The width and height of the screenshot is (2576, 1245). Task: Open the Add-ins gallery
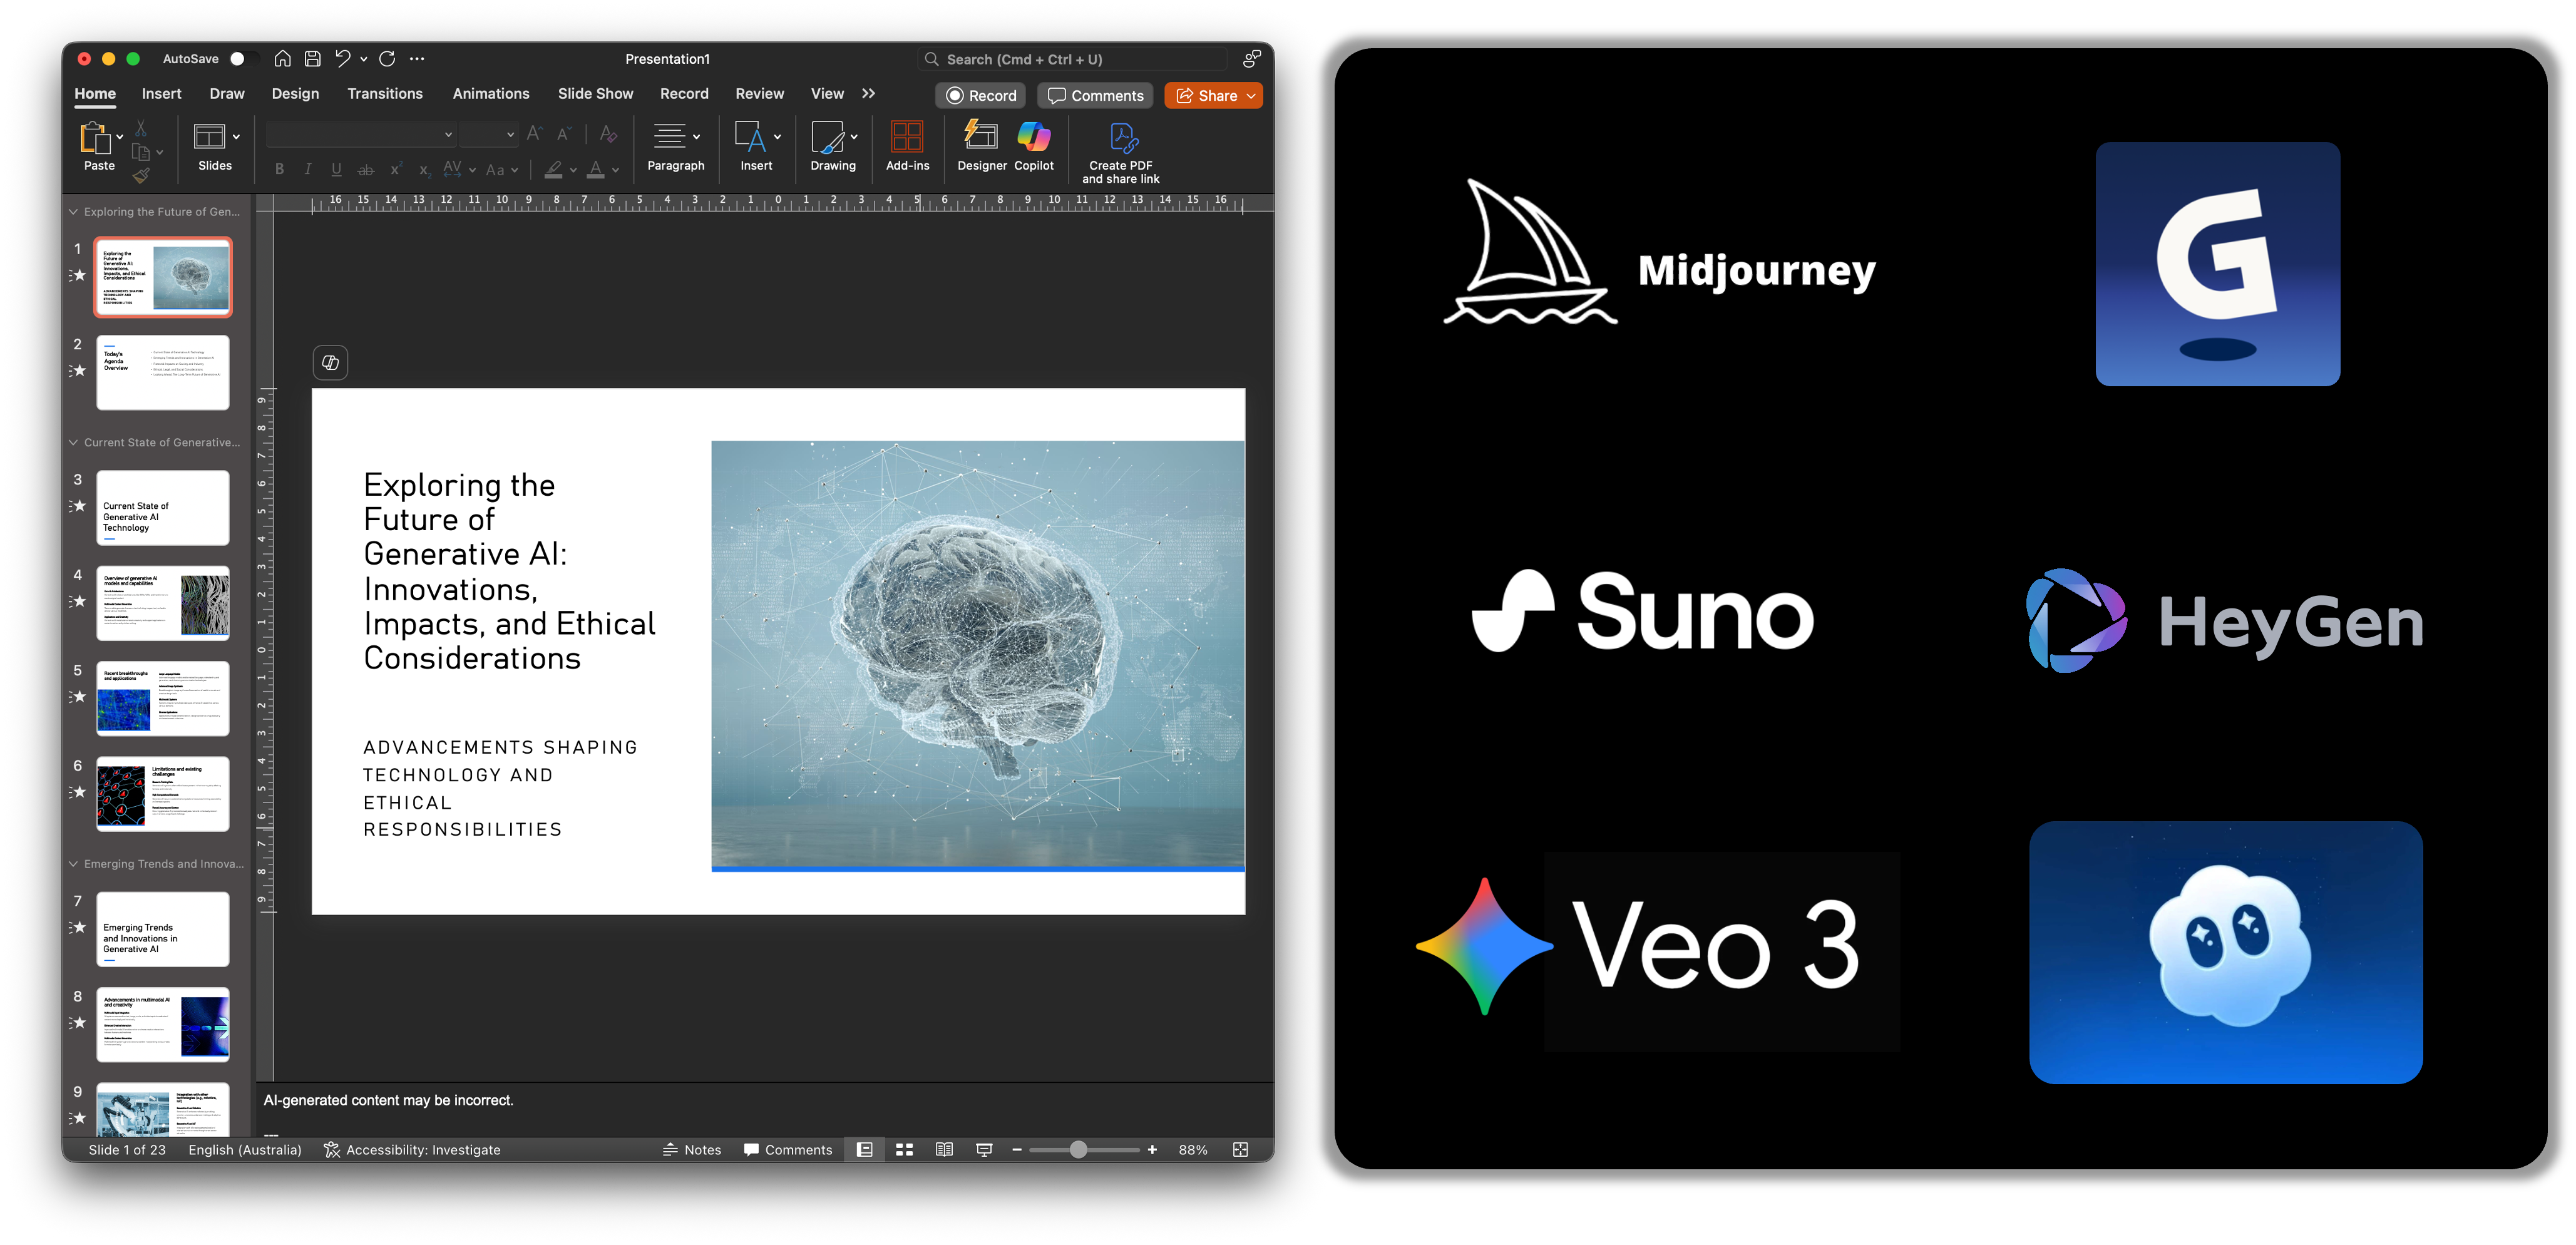(907, 146)
